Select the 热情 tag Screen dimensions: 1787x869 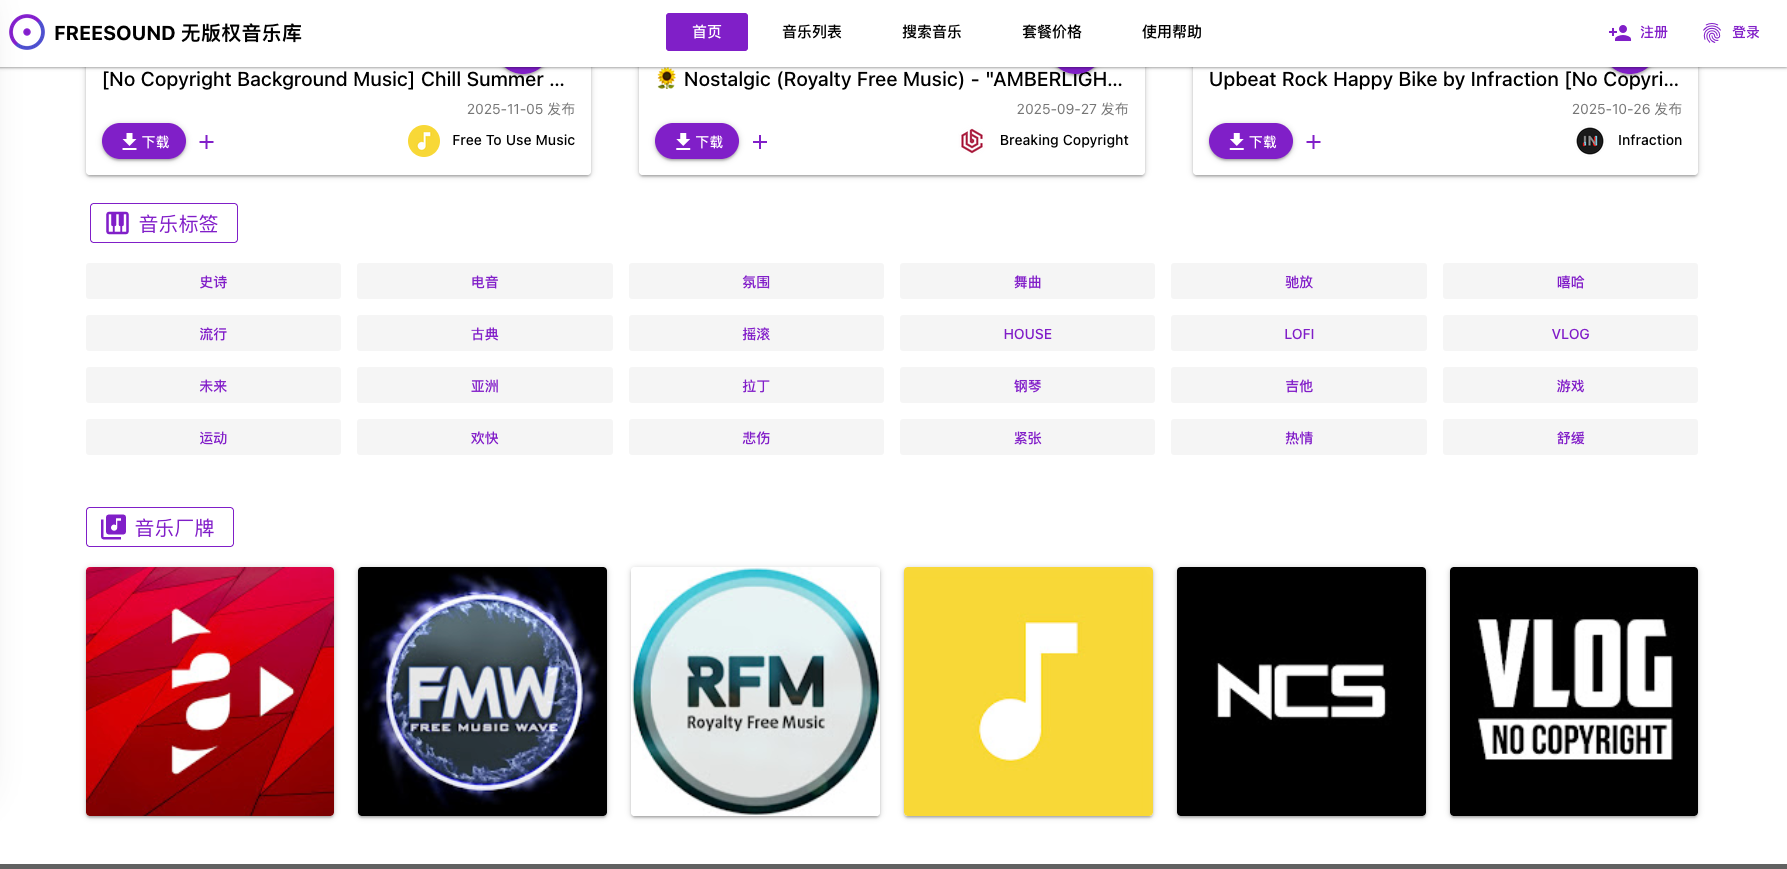pyautogui.click(x=1299, y=437)
